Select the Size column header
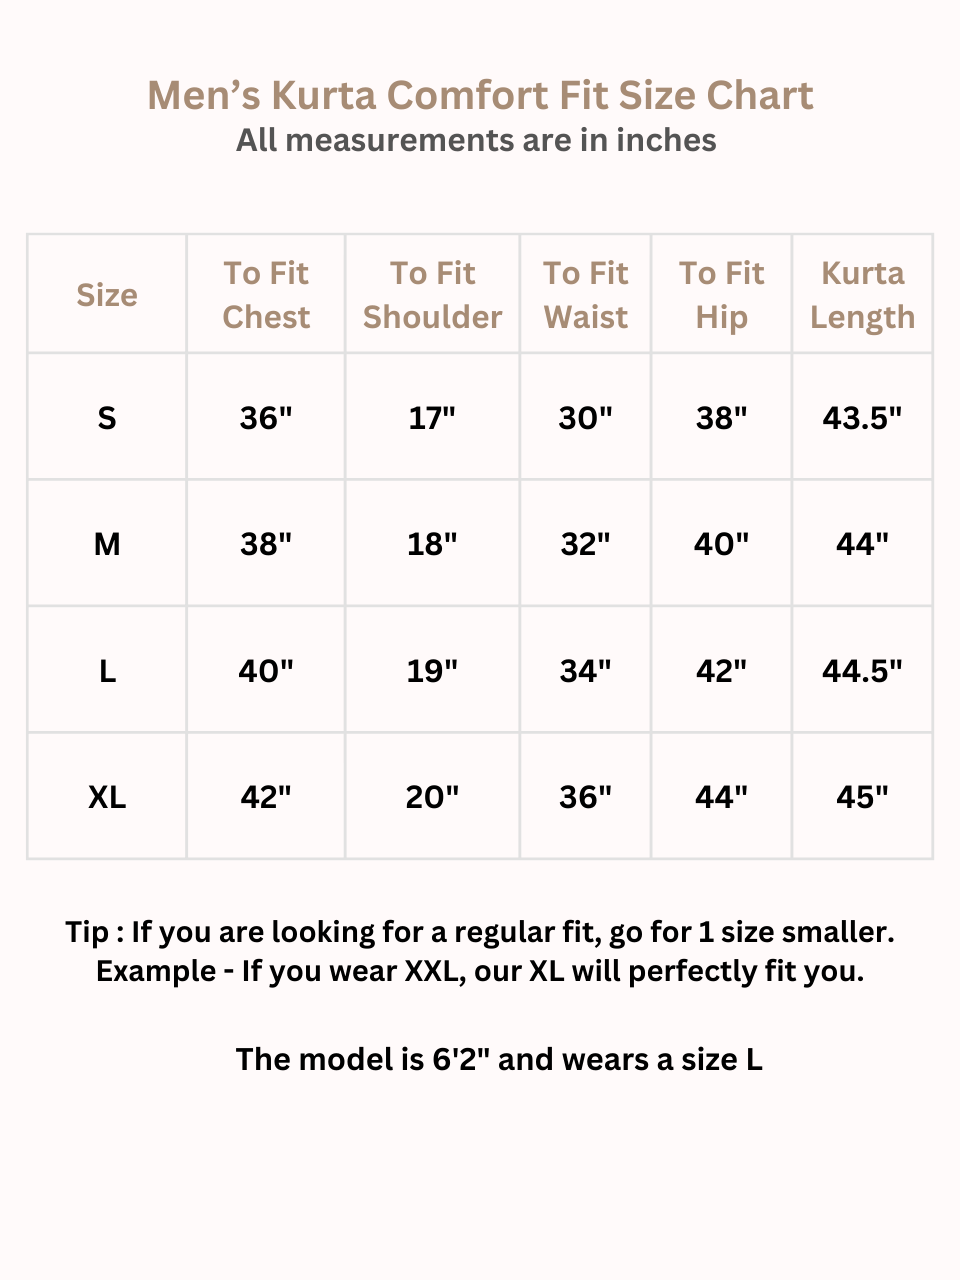Screen dimensions: 960x1280 pos(107,295)
